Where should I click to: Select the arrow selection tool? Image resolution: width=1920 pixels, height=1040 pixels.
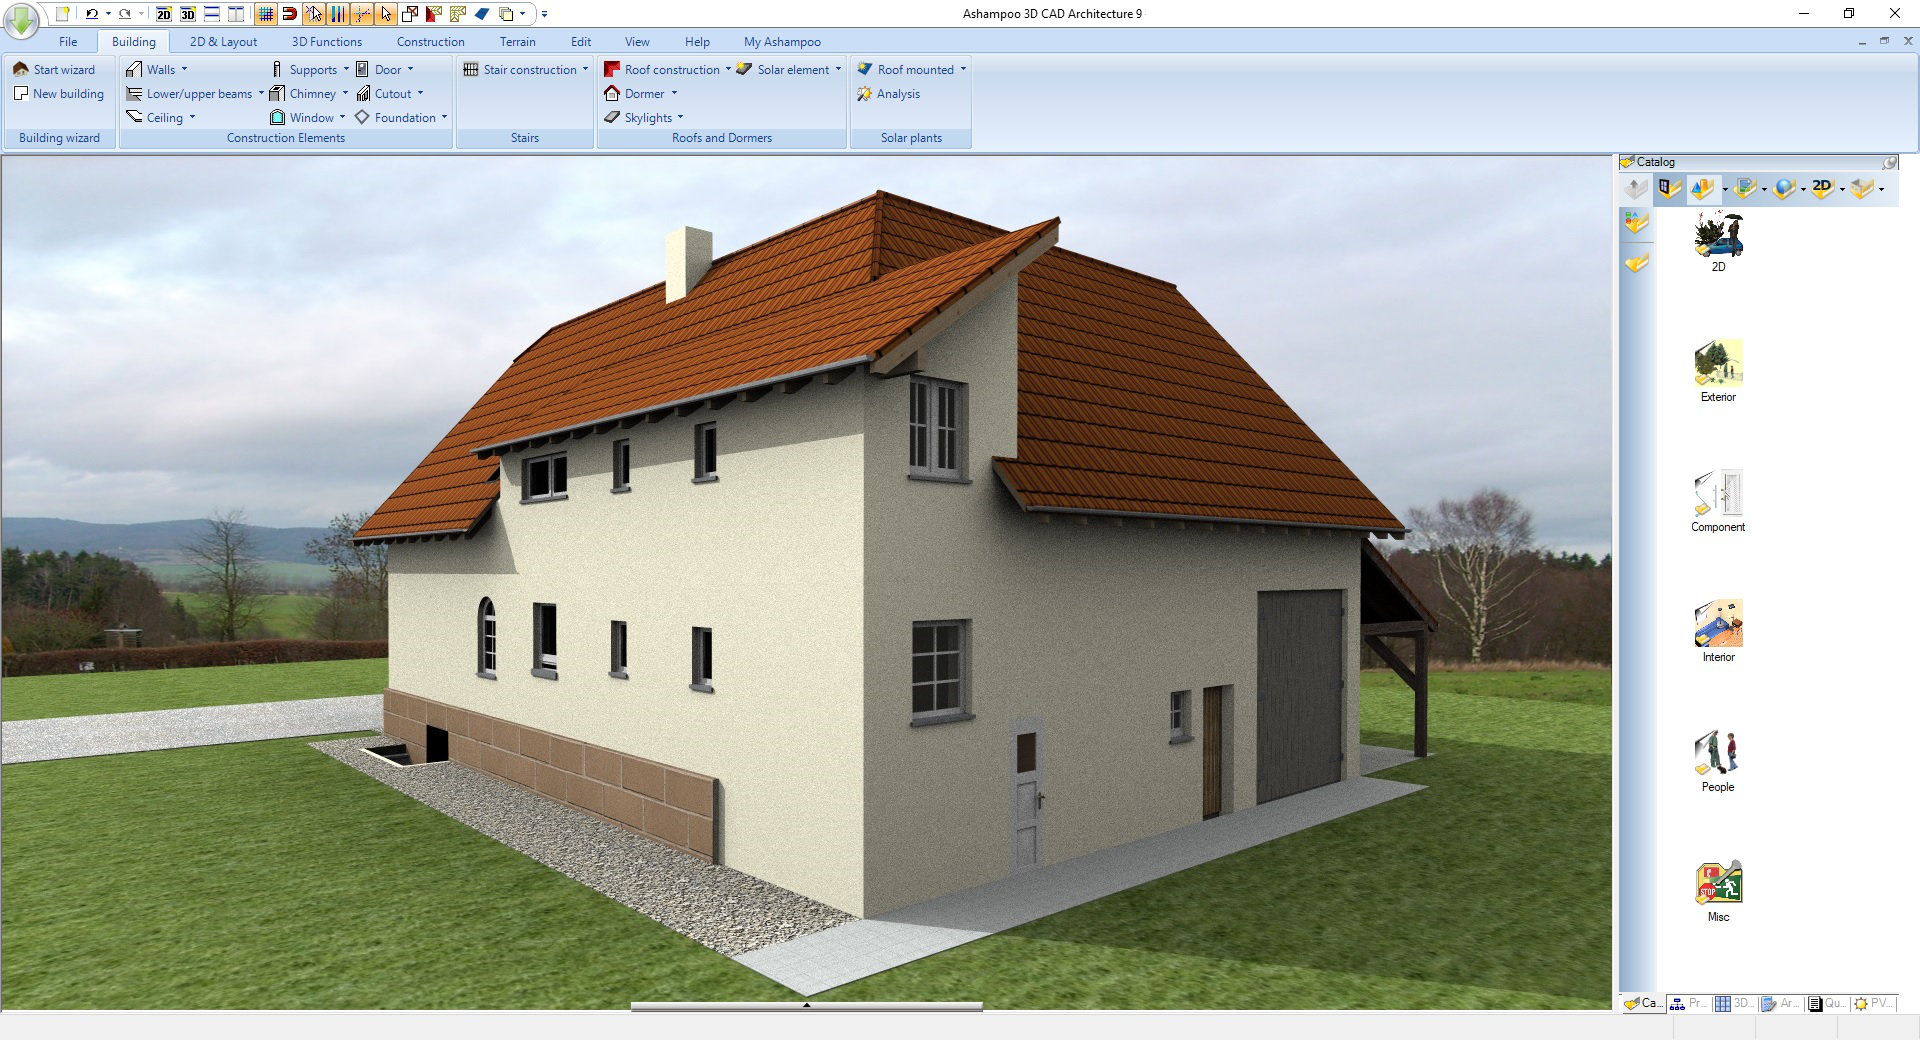[387, 14]
